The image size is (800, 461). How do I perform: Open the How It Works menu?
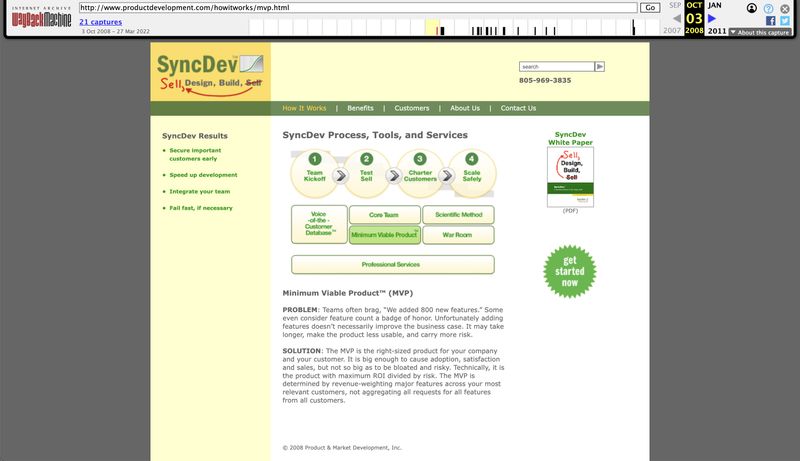[x=304, y=108]
